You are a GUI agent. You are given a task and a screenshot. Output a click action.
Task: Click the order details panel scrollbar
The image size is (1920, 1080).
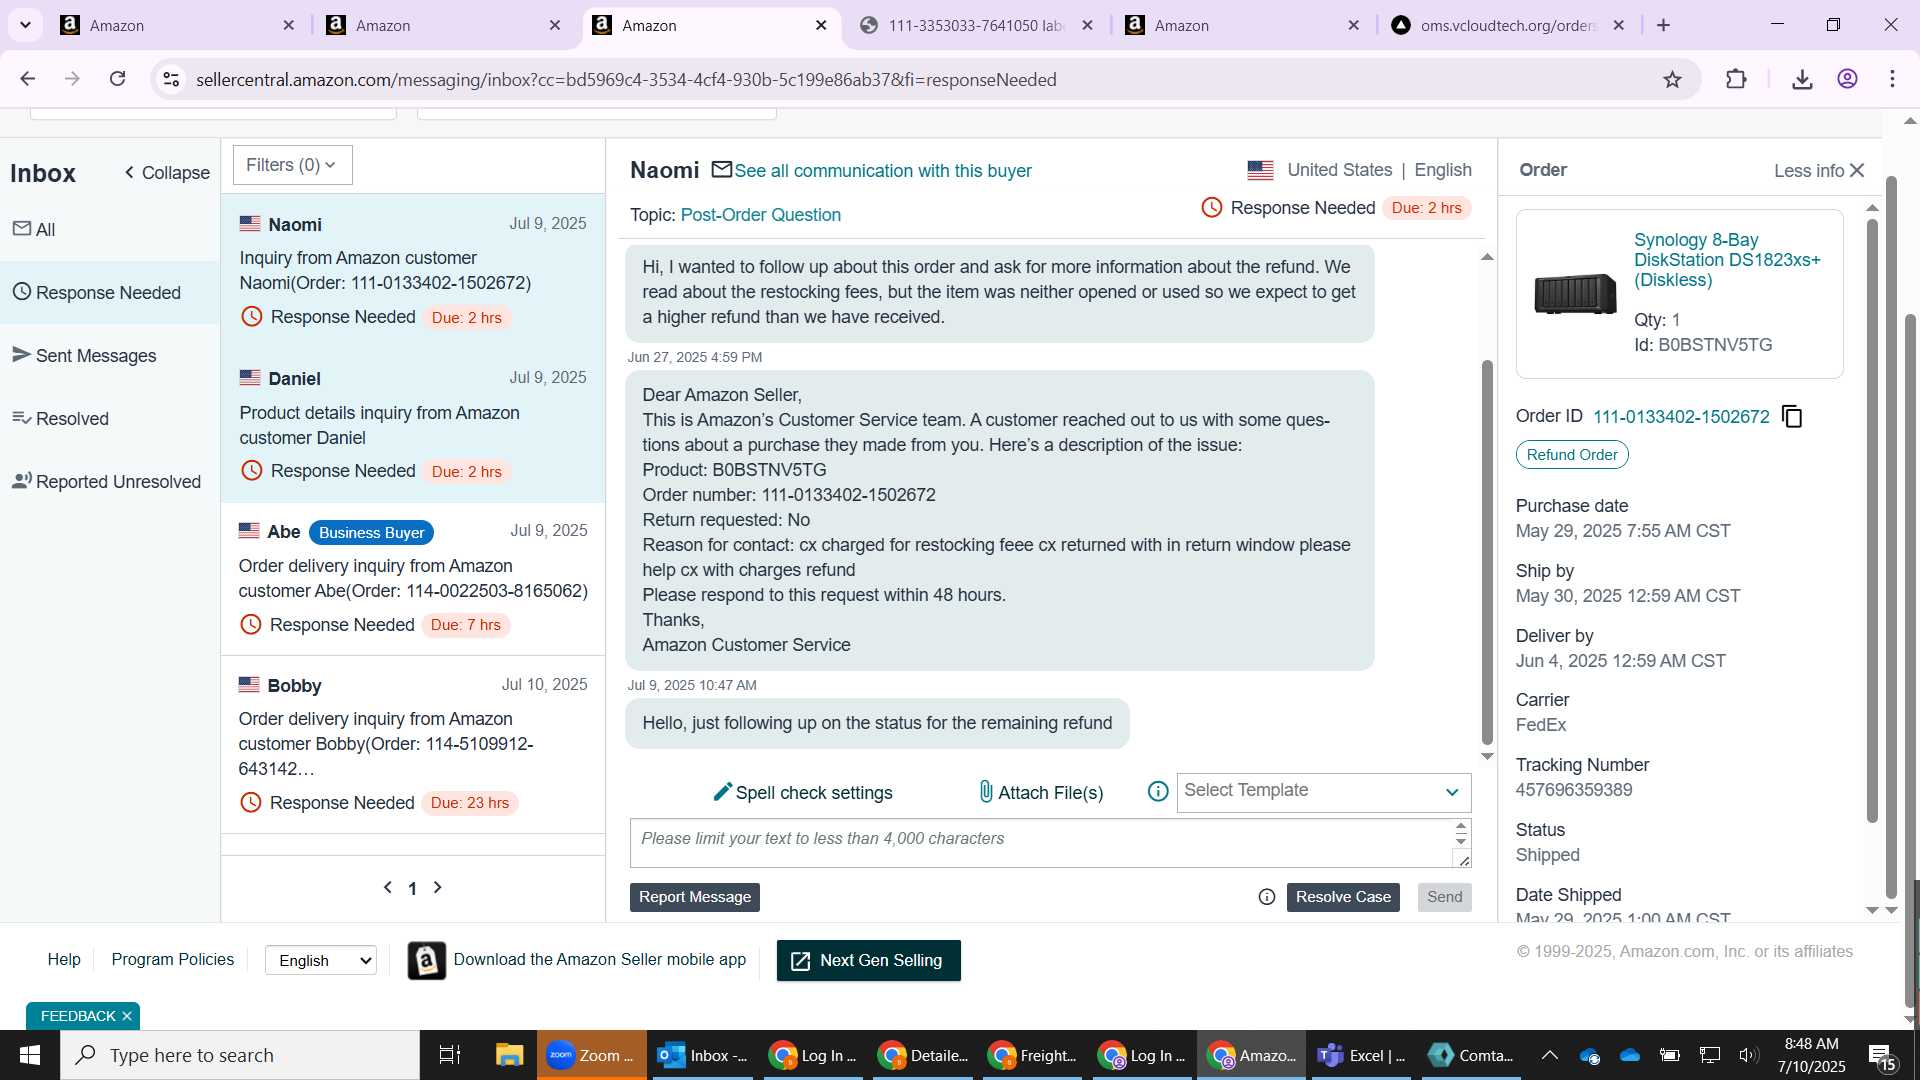coord(1872,520)
